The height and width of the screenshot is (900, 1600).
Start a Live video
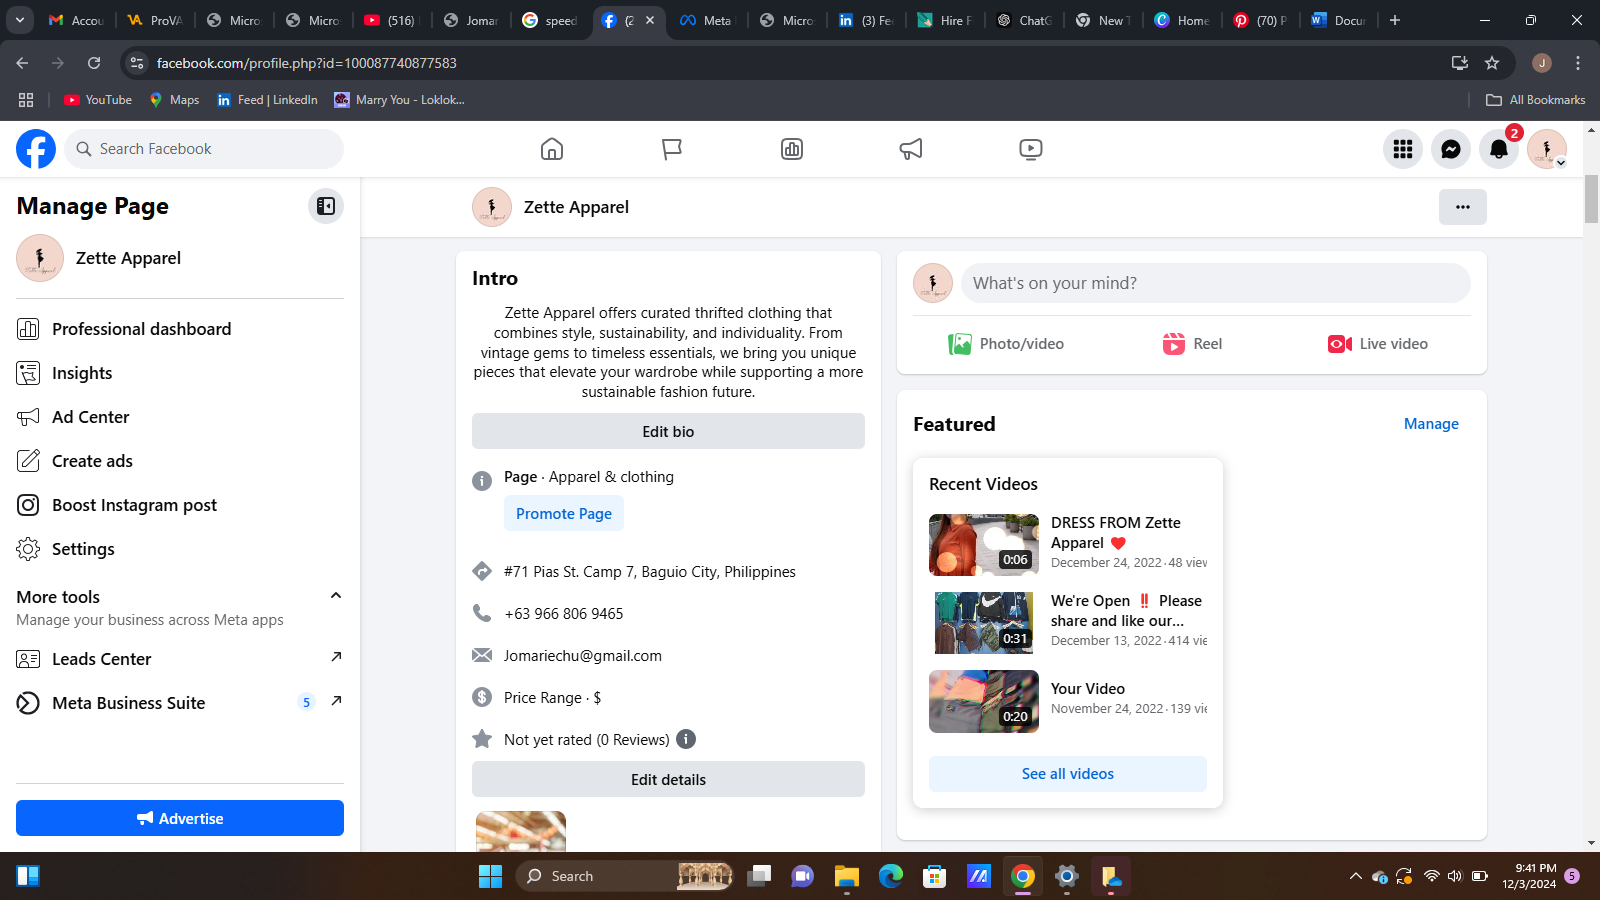(x=1378, y=344)
